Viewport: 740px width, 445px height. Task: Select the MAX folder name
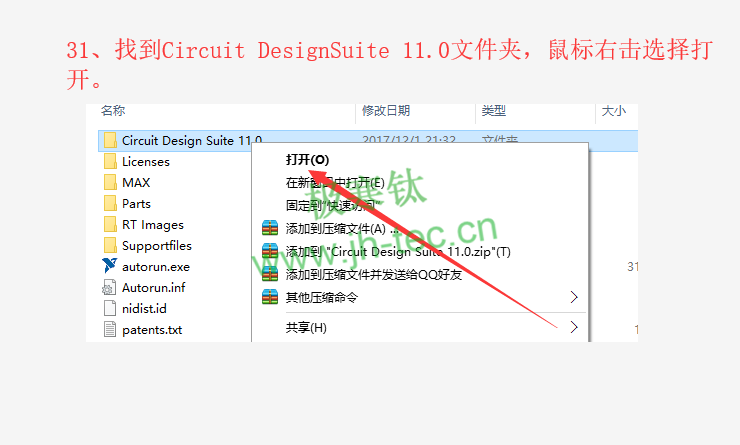[x=136, y=182]
